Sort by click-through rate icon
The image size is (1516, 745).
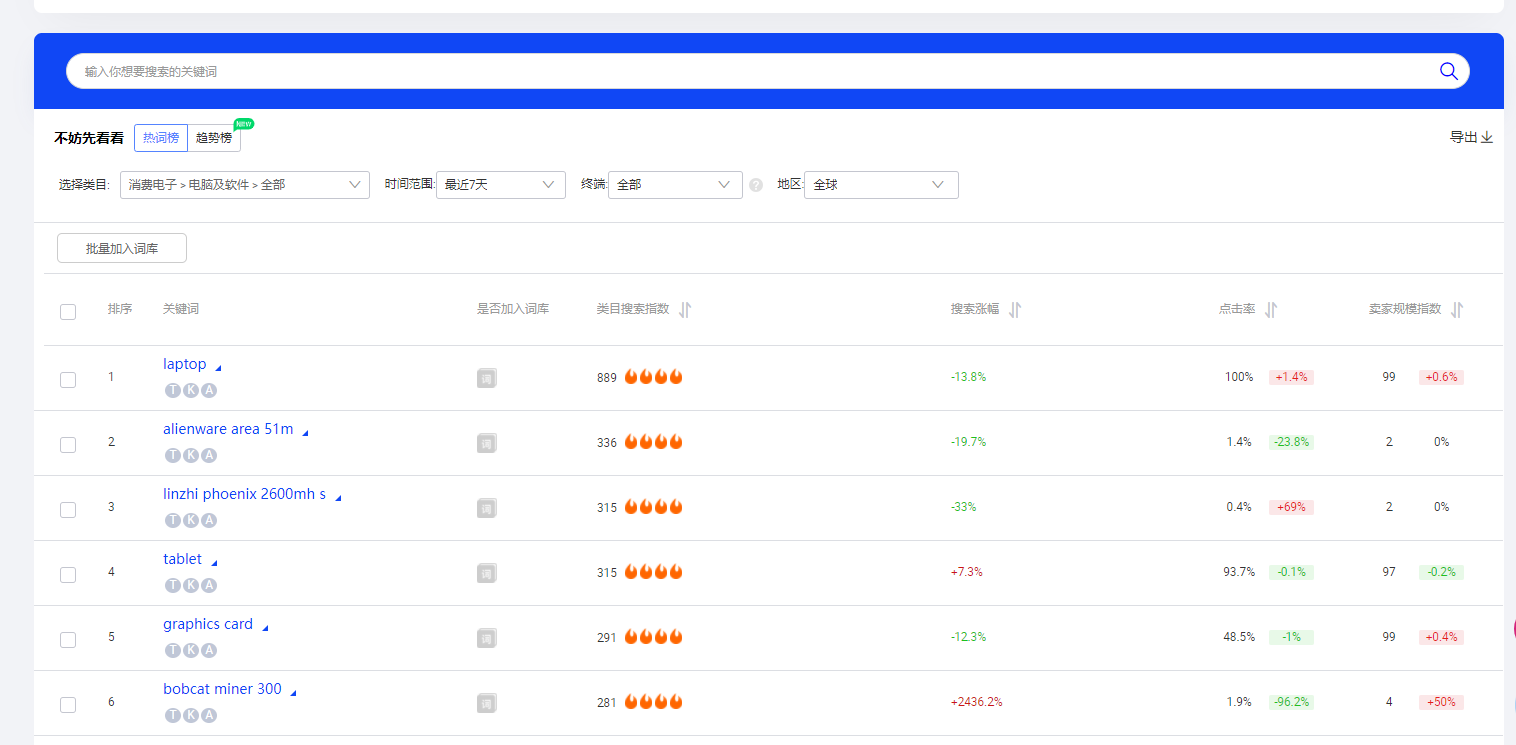(x=1271, y=310)
